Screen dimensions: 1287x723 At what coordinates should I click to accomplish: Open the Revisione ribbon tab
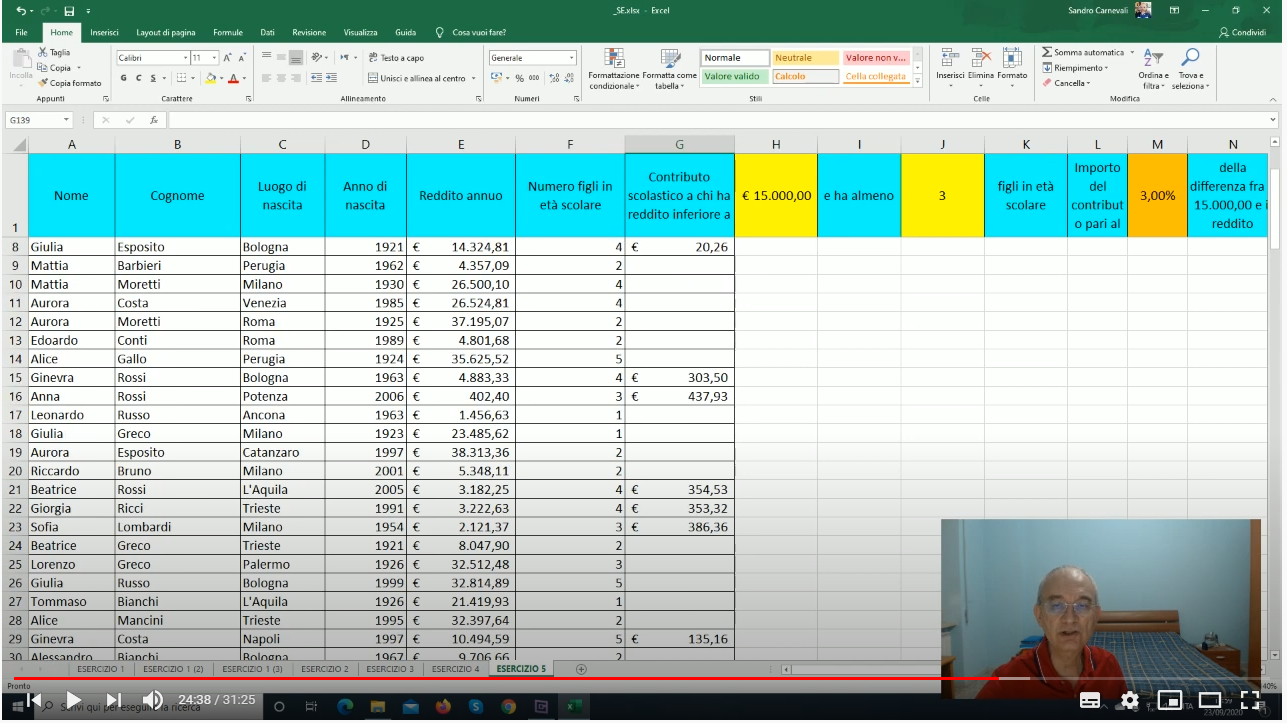pos(309,32)
